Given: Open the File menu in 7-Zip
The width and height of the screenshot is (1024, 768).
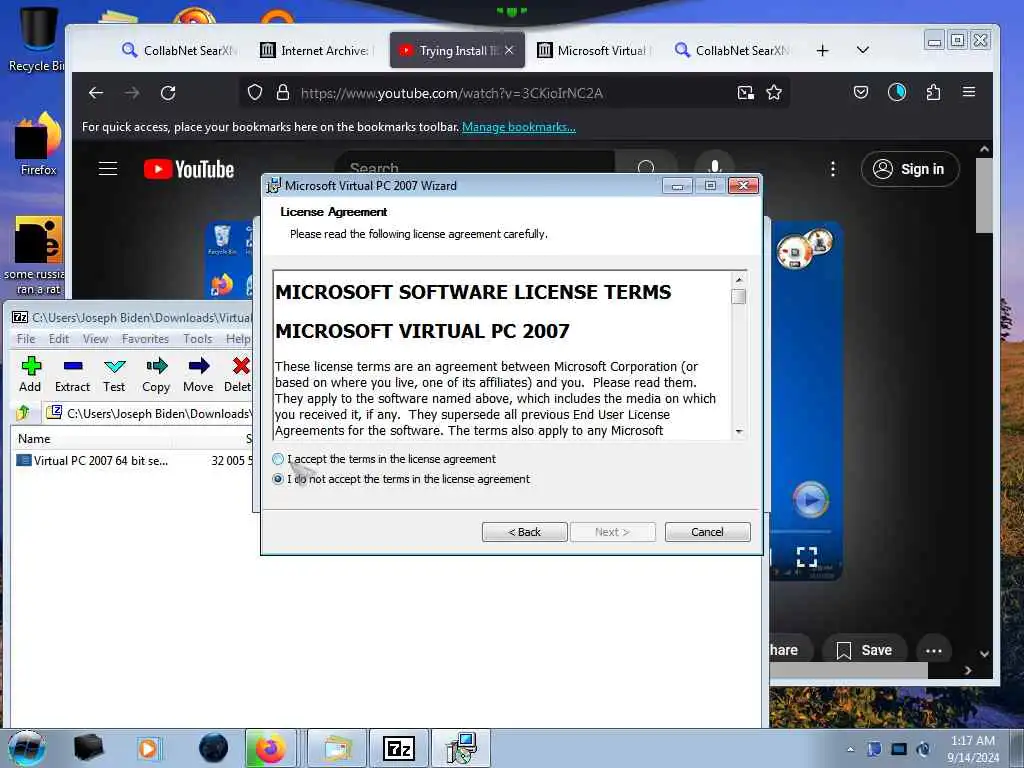Looking at the screenshot, I should tap(26, 339).
